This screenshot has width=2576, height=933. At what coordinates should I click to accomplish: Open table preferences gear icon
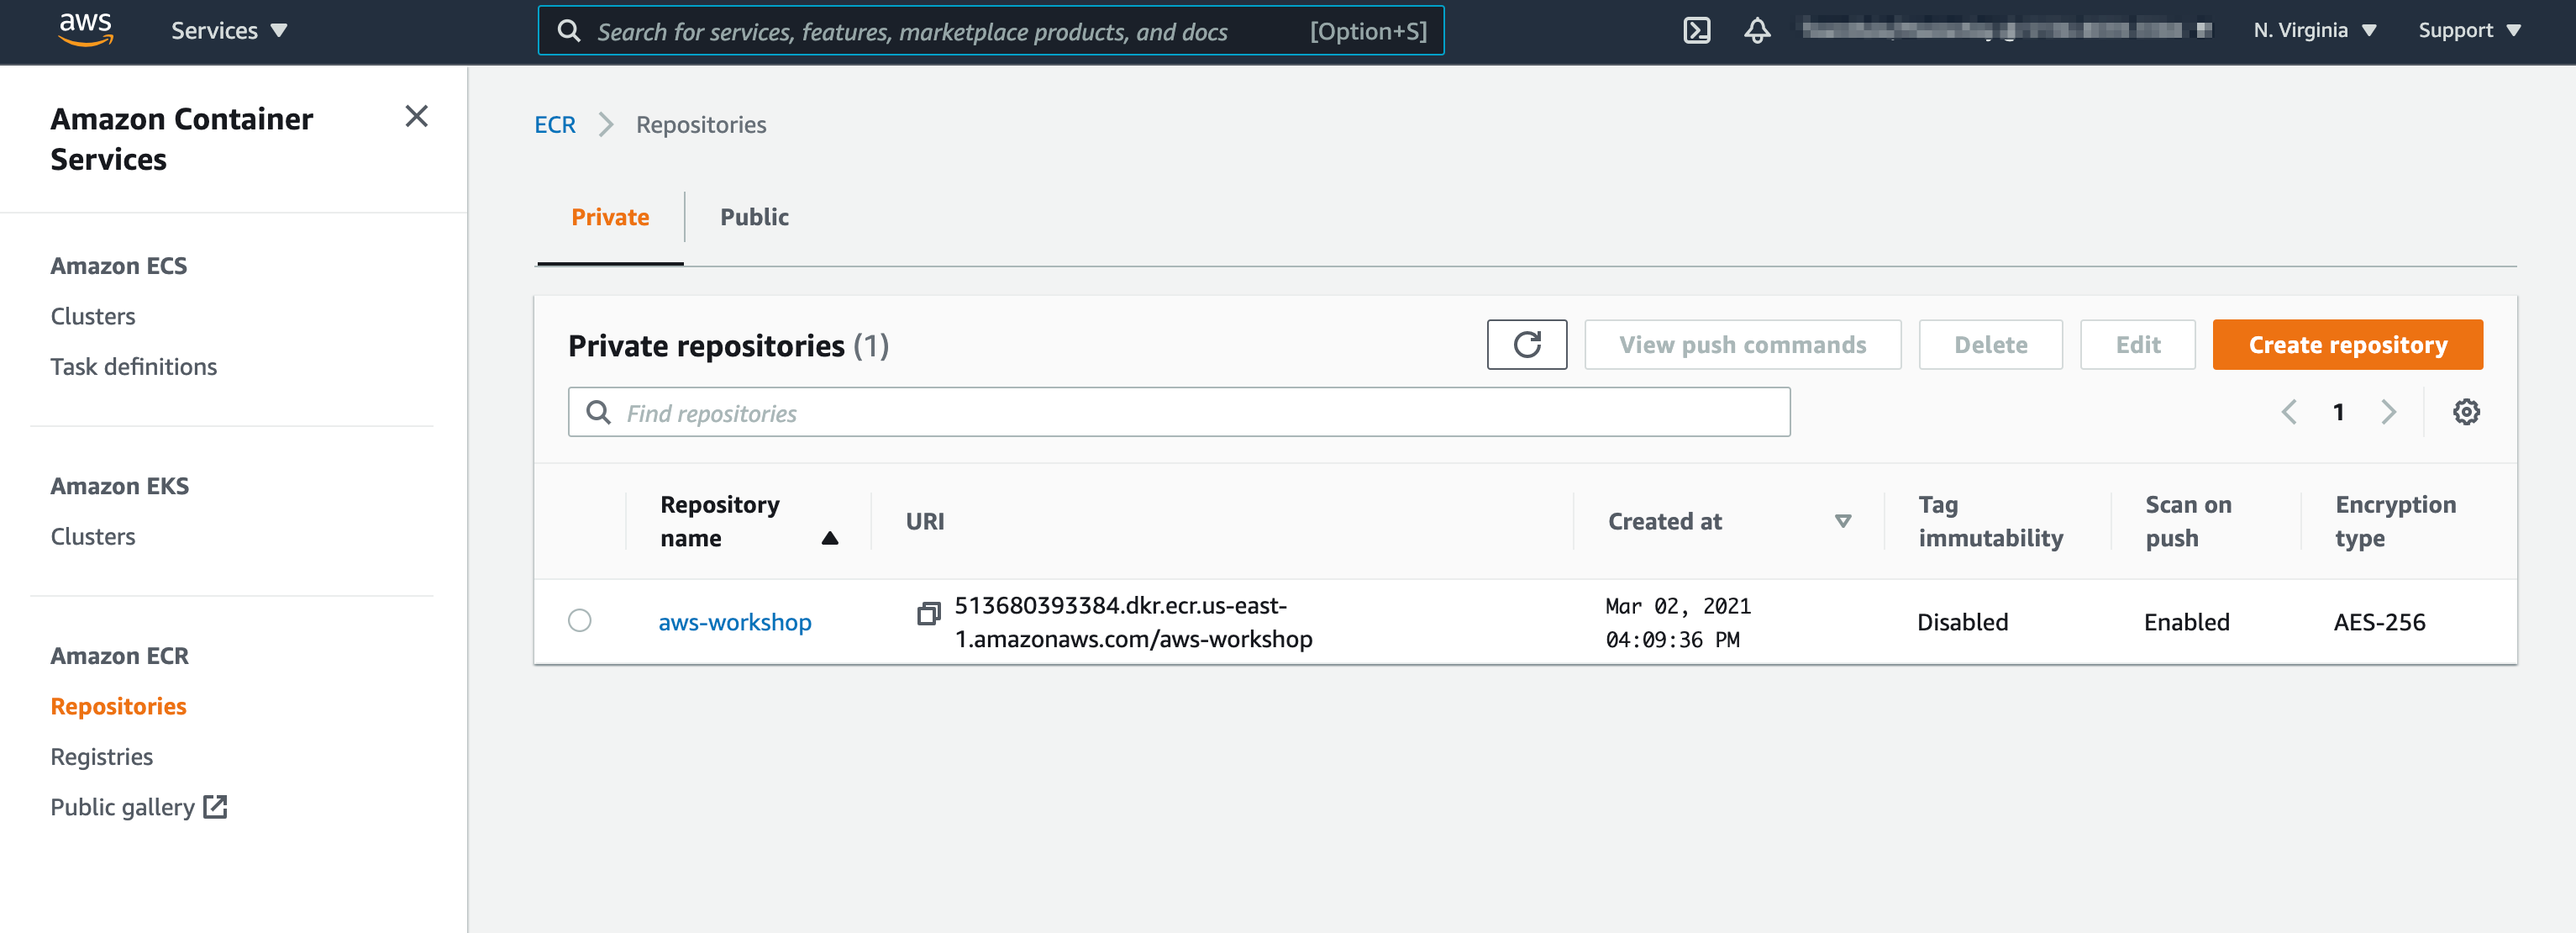click(x=2465, y=412)
